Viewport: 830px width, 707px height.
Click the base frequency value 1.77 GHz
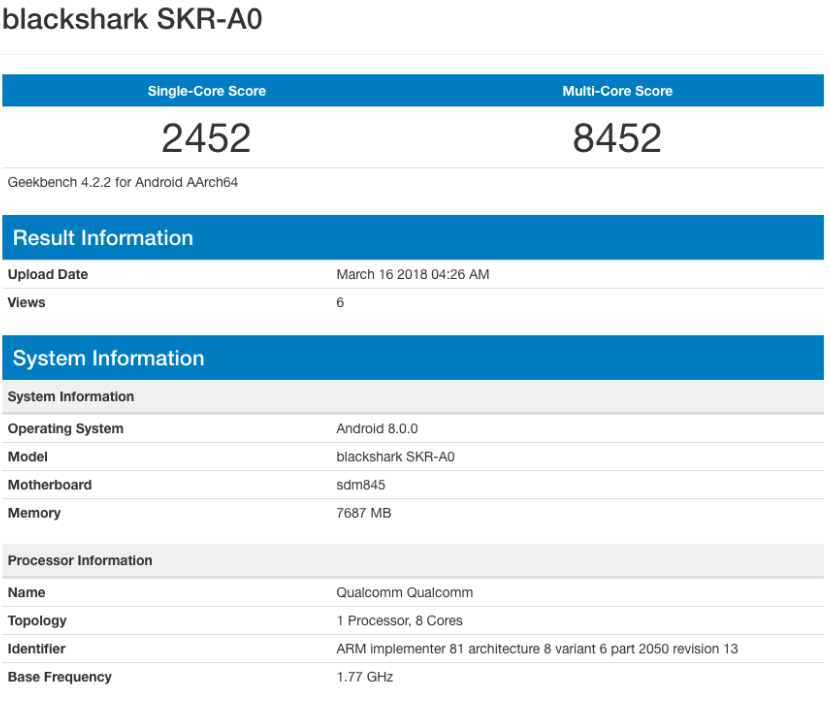point(365,676)
